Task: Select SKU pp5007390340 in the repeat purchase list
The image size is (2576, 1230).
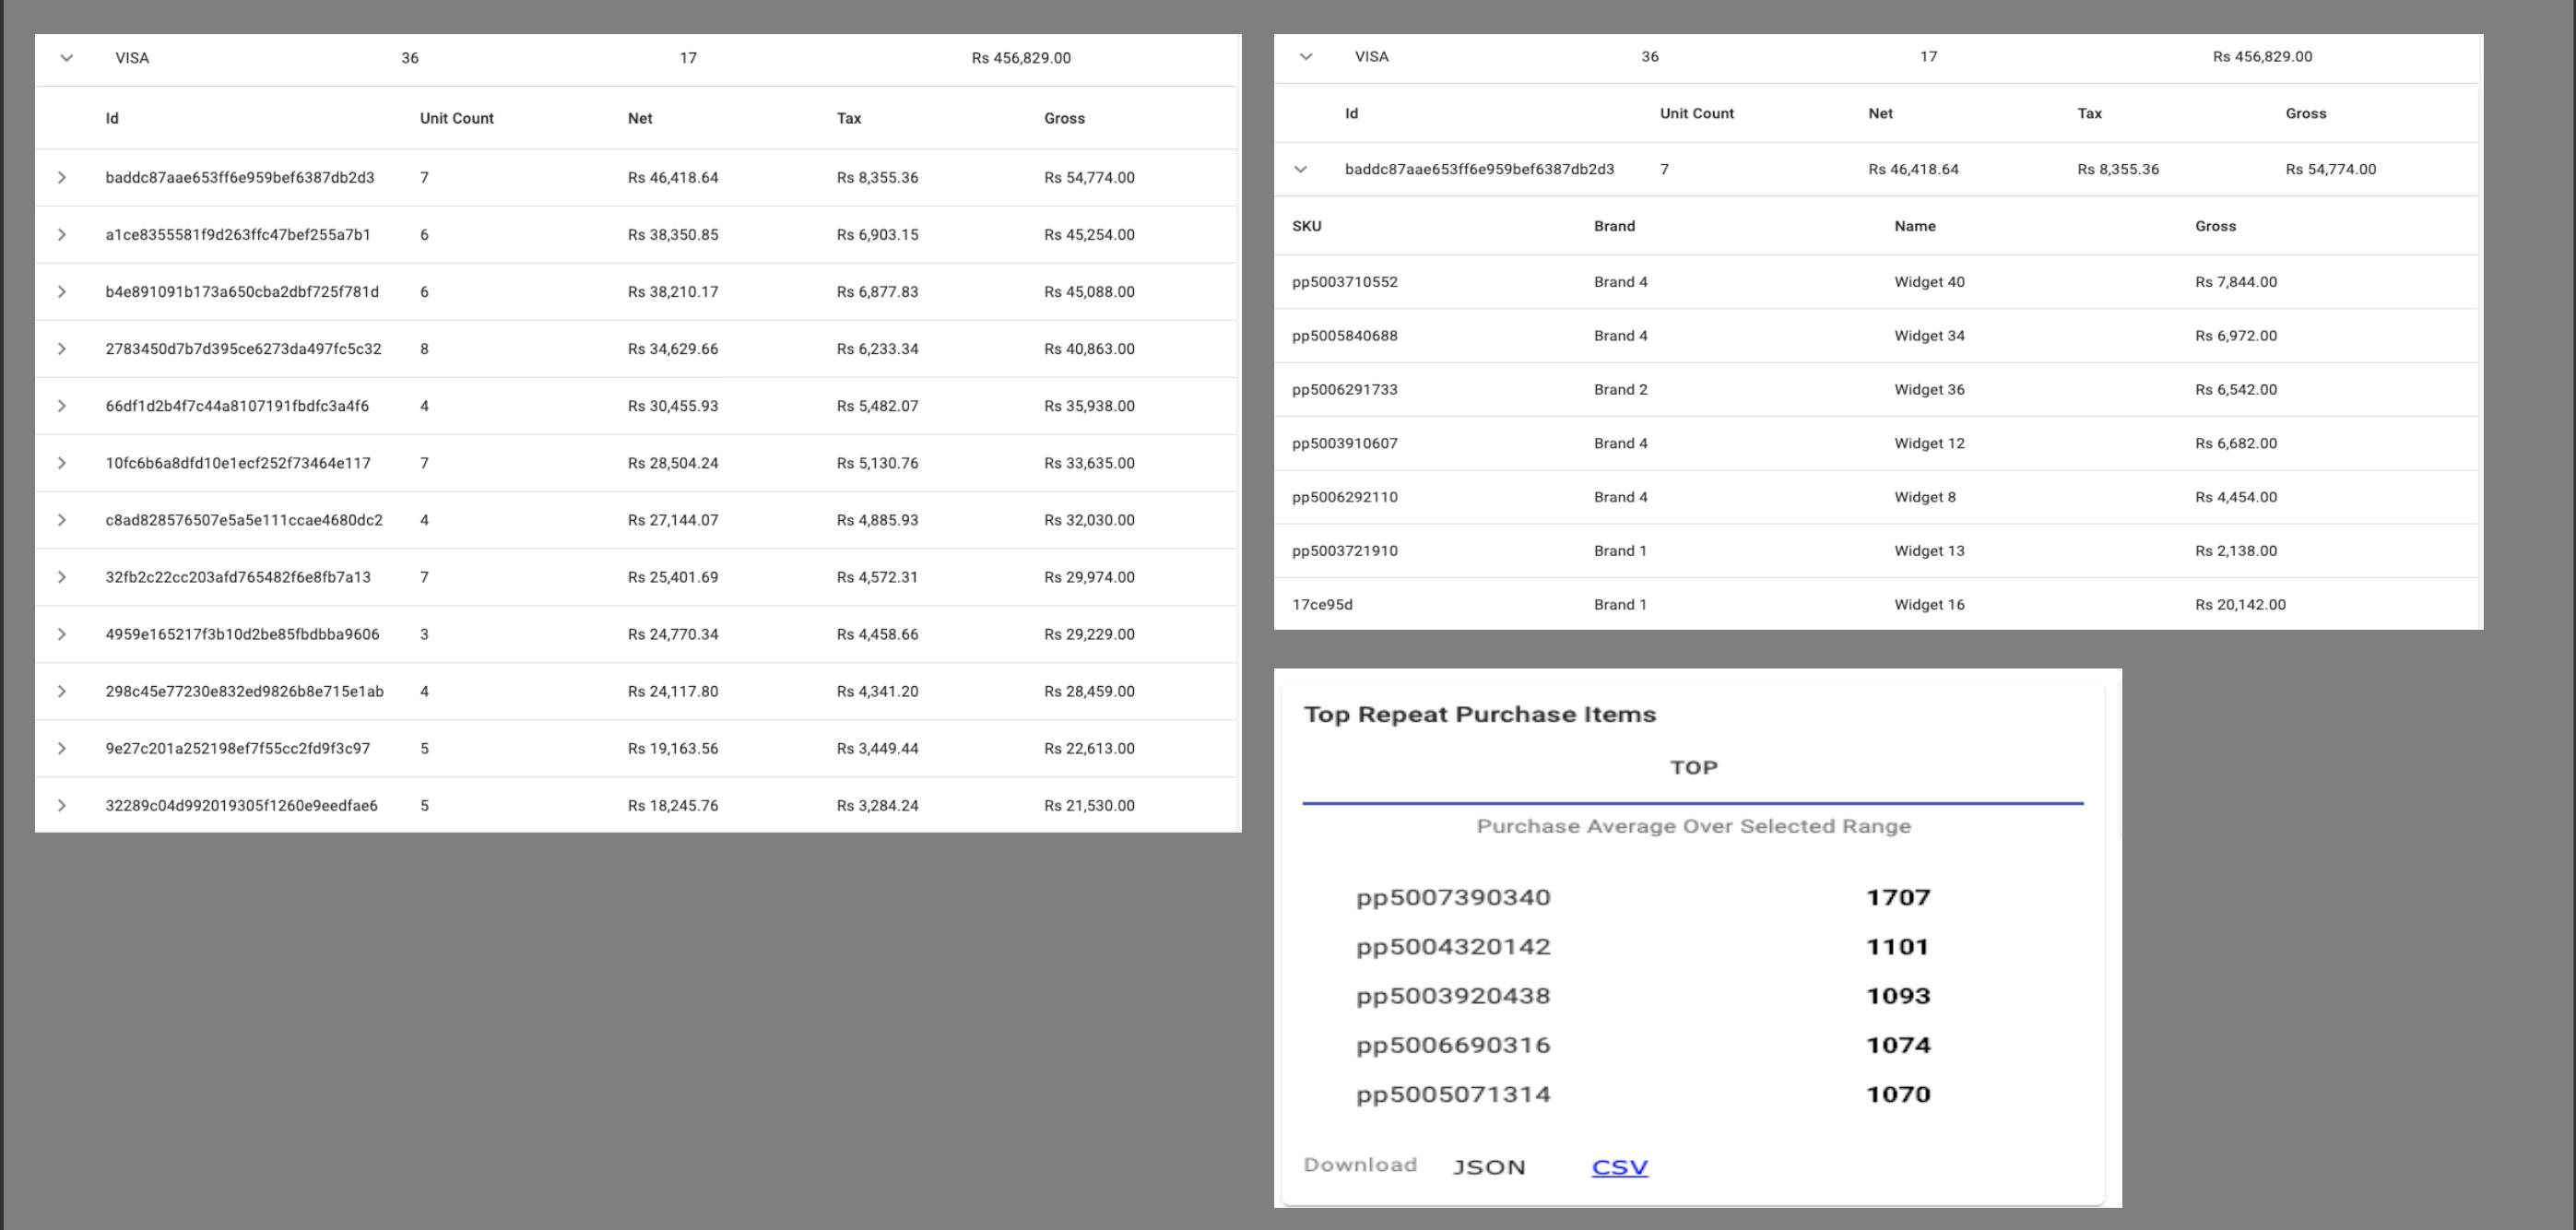Action: [x=1452, y=896]
